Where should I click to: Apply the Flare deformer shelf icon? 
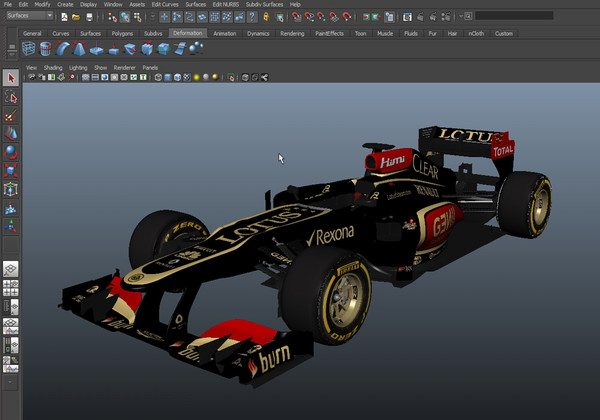coord(79,49)
